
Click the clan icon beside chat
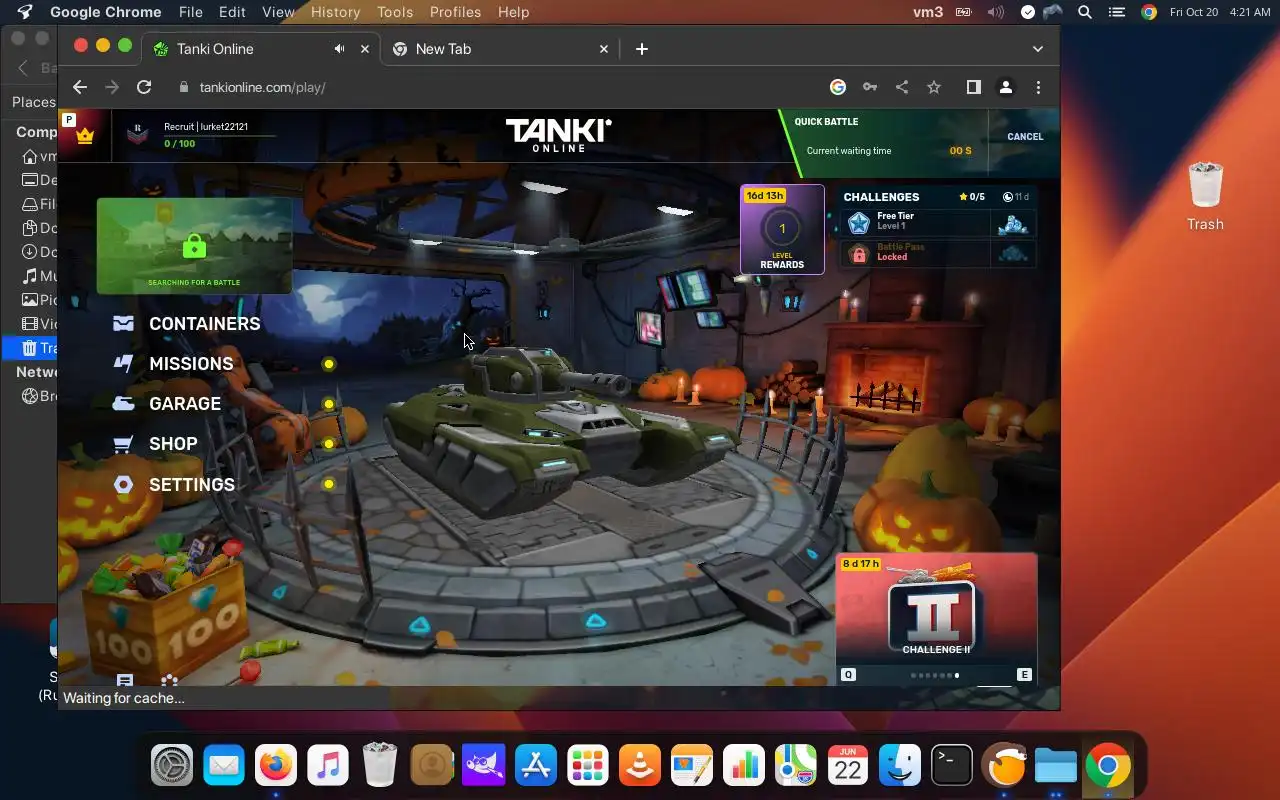[x=170, y=680]
